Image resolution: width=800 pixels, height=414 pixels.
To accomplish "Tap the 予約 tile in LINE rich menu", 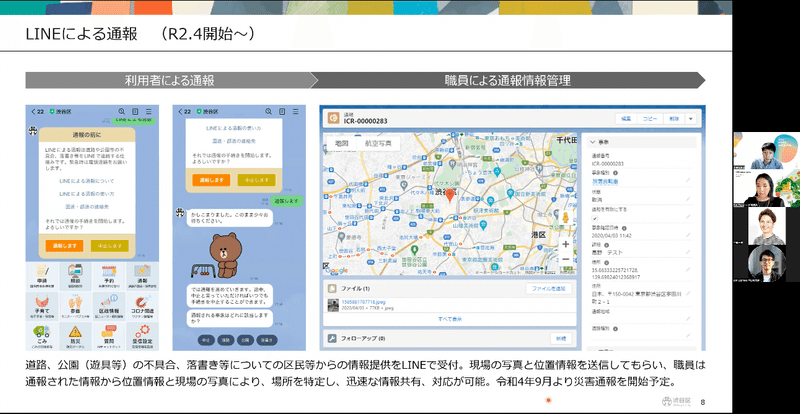I will pyautogui.click(x=109, y=276).
